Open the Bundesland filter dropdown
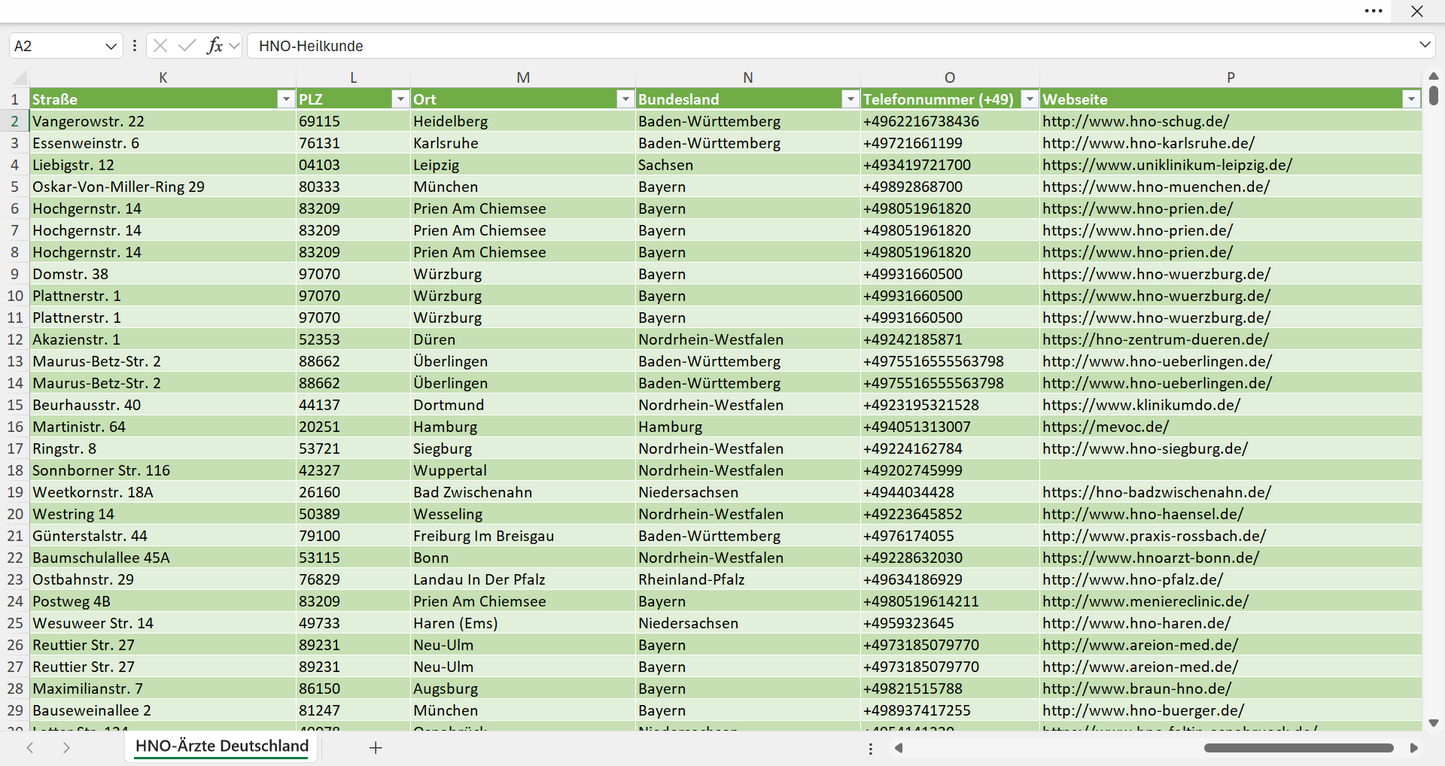Viewport: 1445px width, 766px height. coord(850,99)
